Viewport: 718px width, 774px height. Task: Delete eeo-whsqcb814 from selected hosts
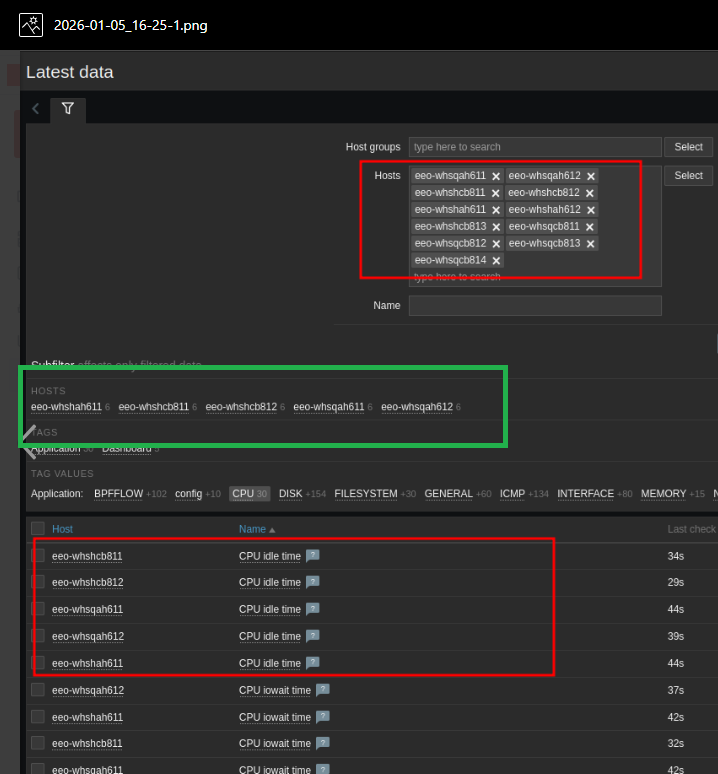click(496, 261)
